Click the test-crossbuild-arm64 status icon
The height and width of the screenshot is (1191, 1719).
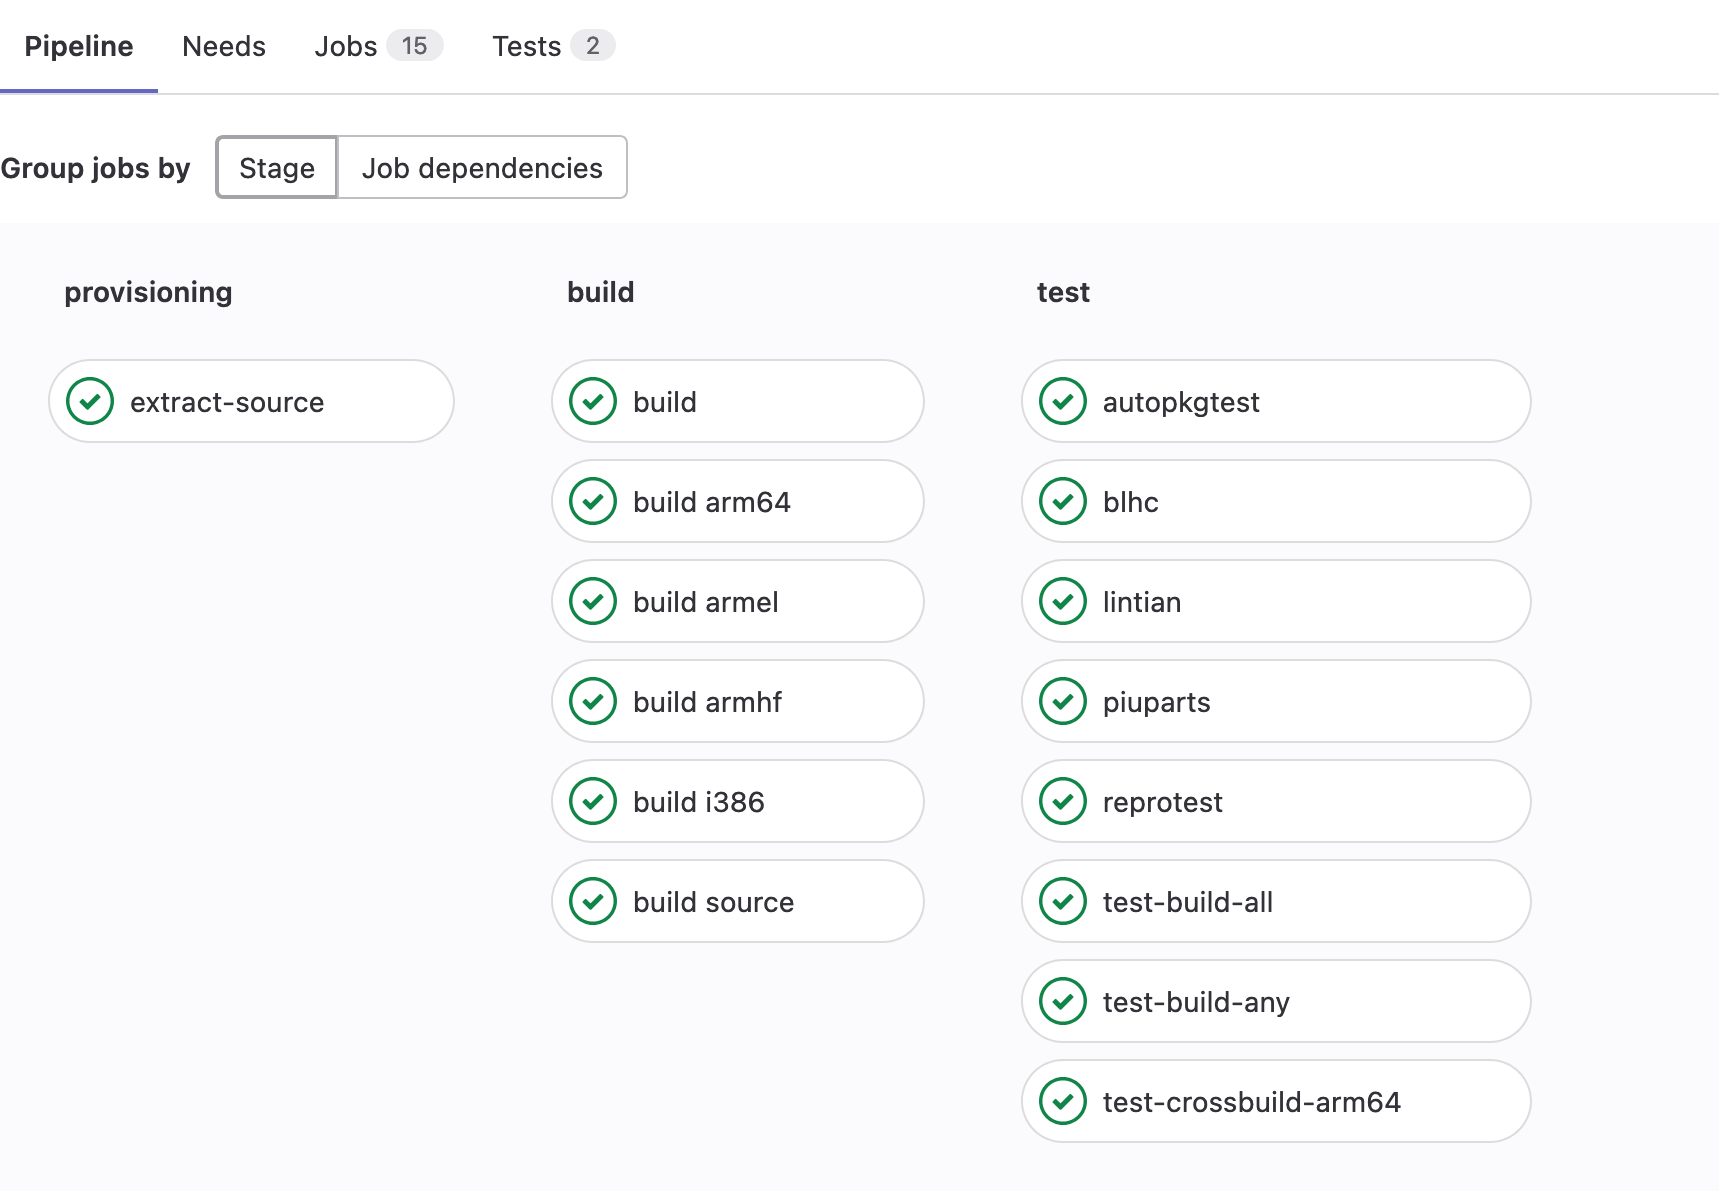click(x=1063, y=1101)
